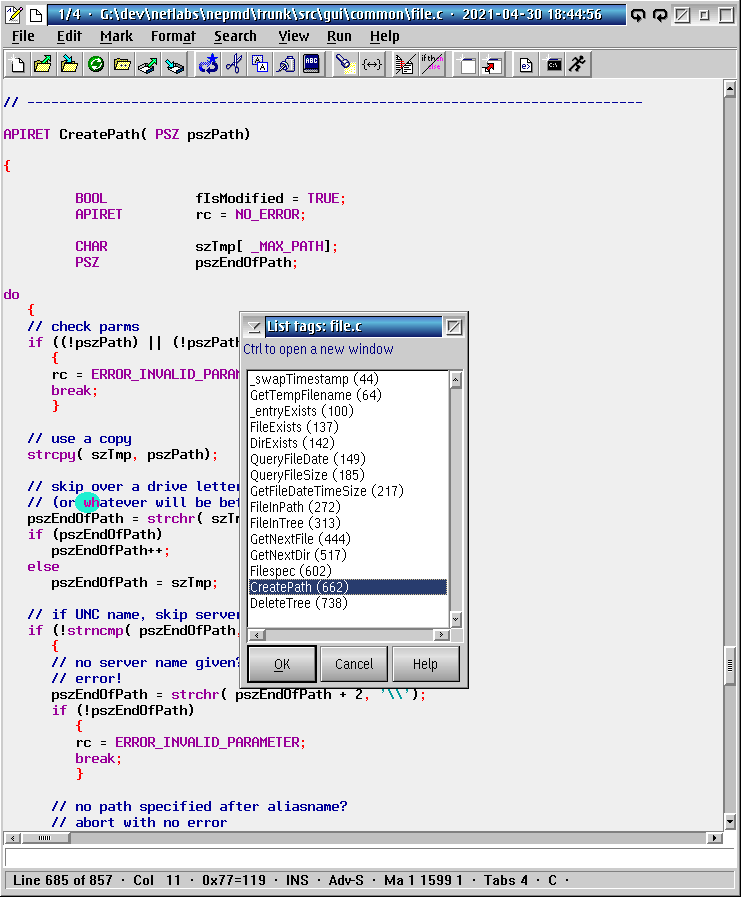Click the green Refresh/revert file icon

96,64
